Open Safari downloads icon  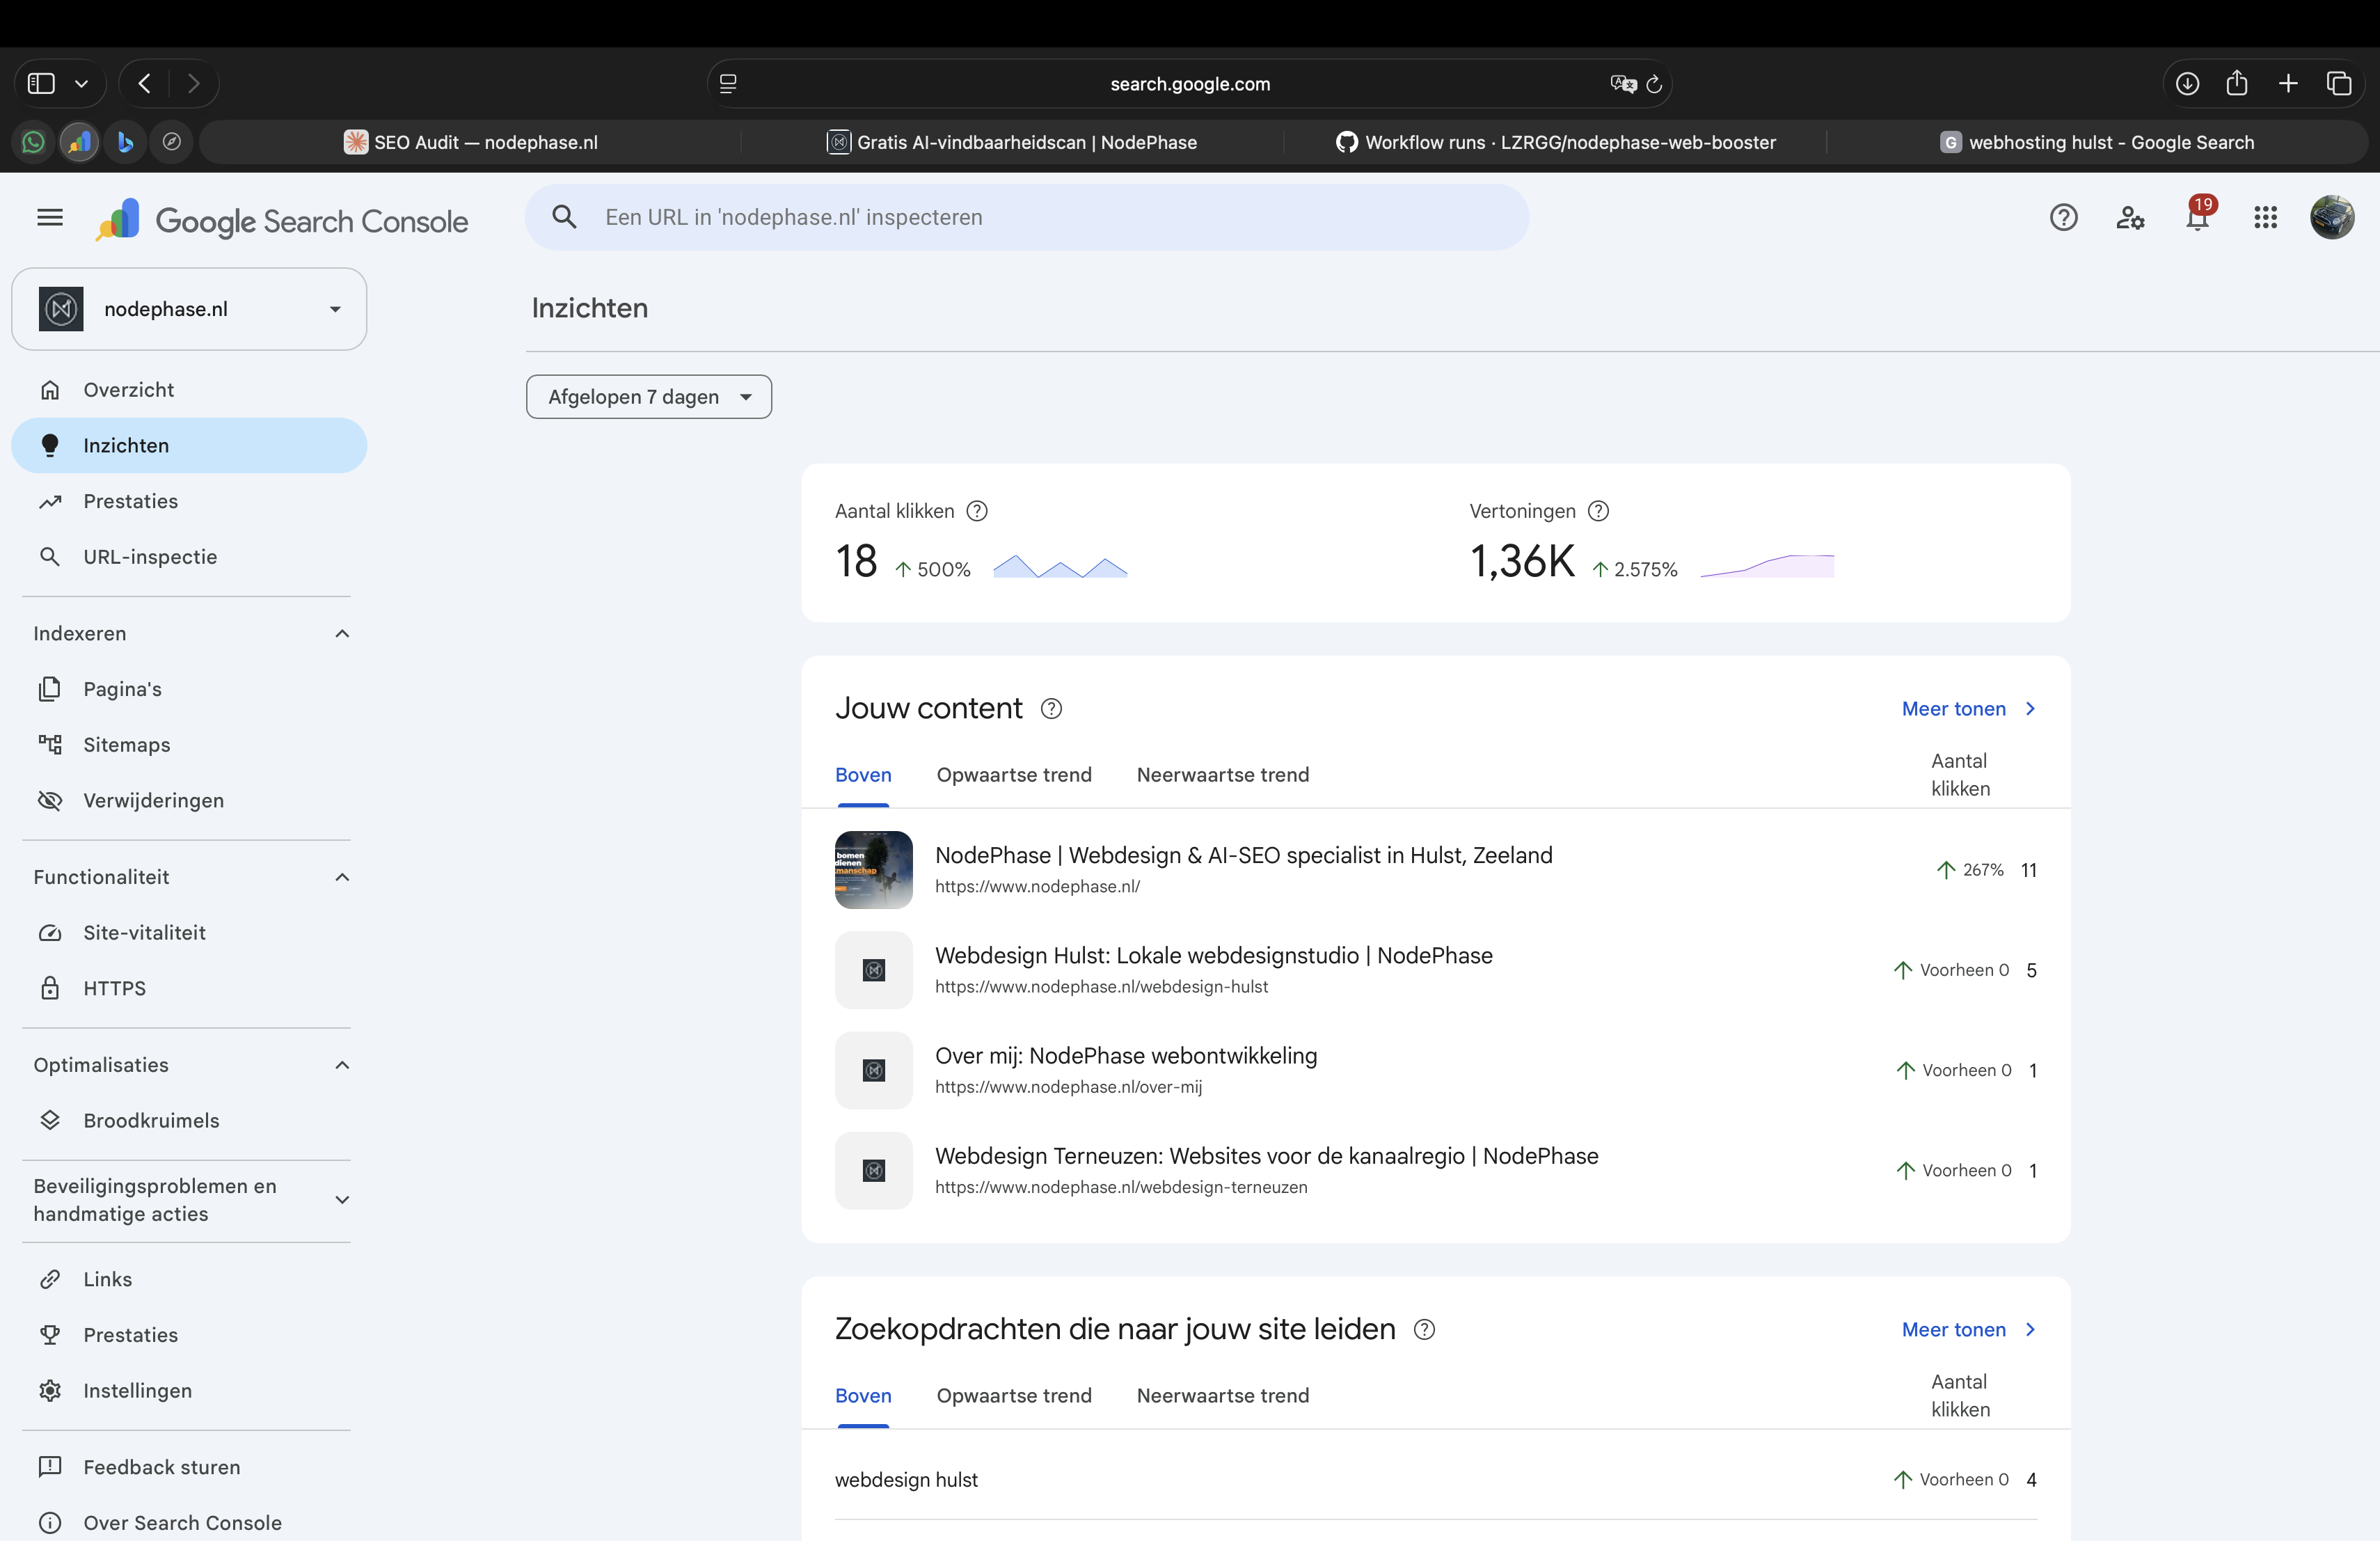click(2187, 83)
